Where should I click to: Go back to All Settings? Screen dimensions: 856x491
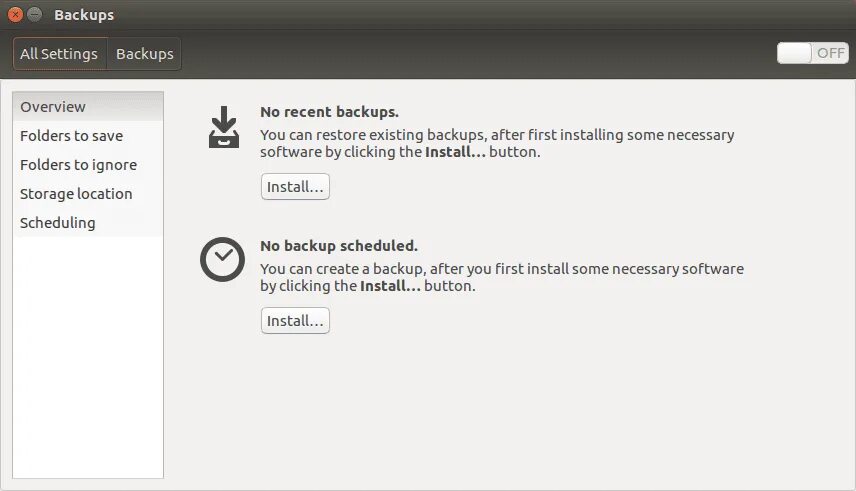[59, 54]
